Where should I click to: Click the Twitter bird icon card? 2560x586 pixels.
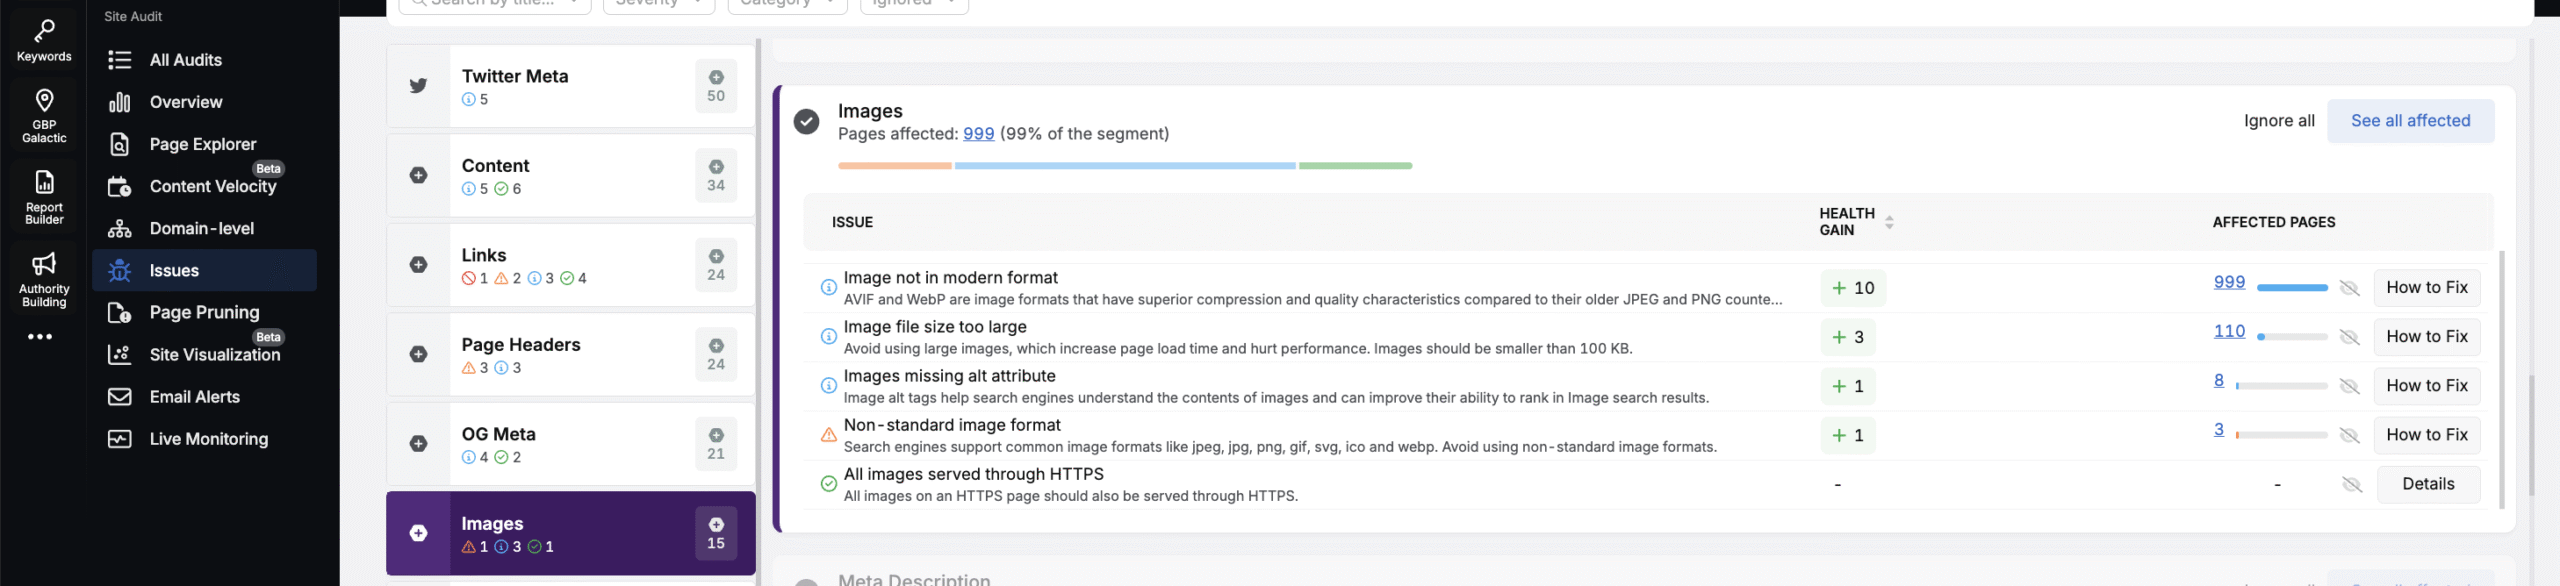(418, 86)
